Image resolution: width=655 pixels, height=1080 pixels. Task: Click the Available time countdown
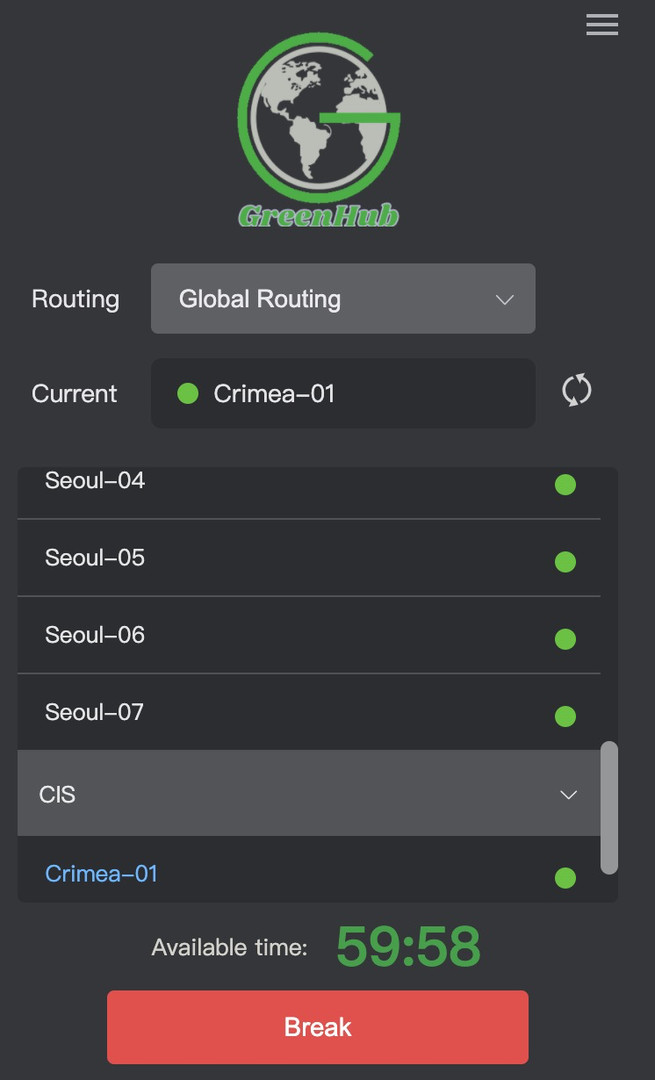[x=408, y=947]
